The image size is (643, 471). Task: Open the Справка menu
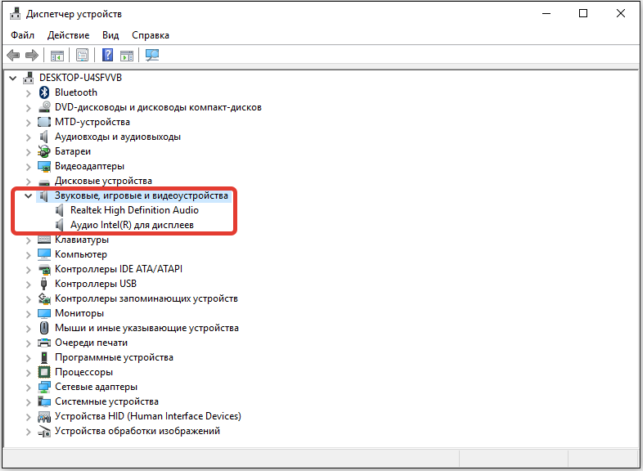tap(150, 35)
